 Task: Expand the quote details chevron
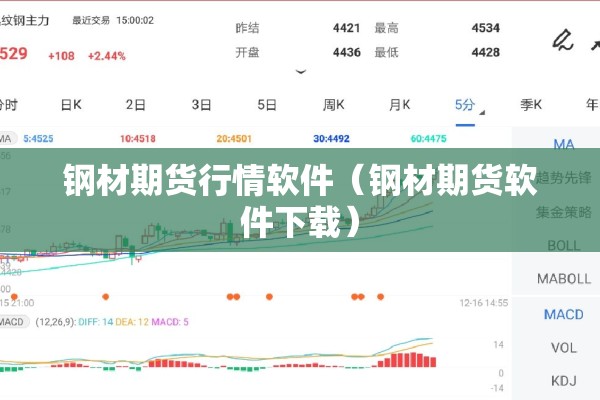[x=301, y=72]
